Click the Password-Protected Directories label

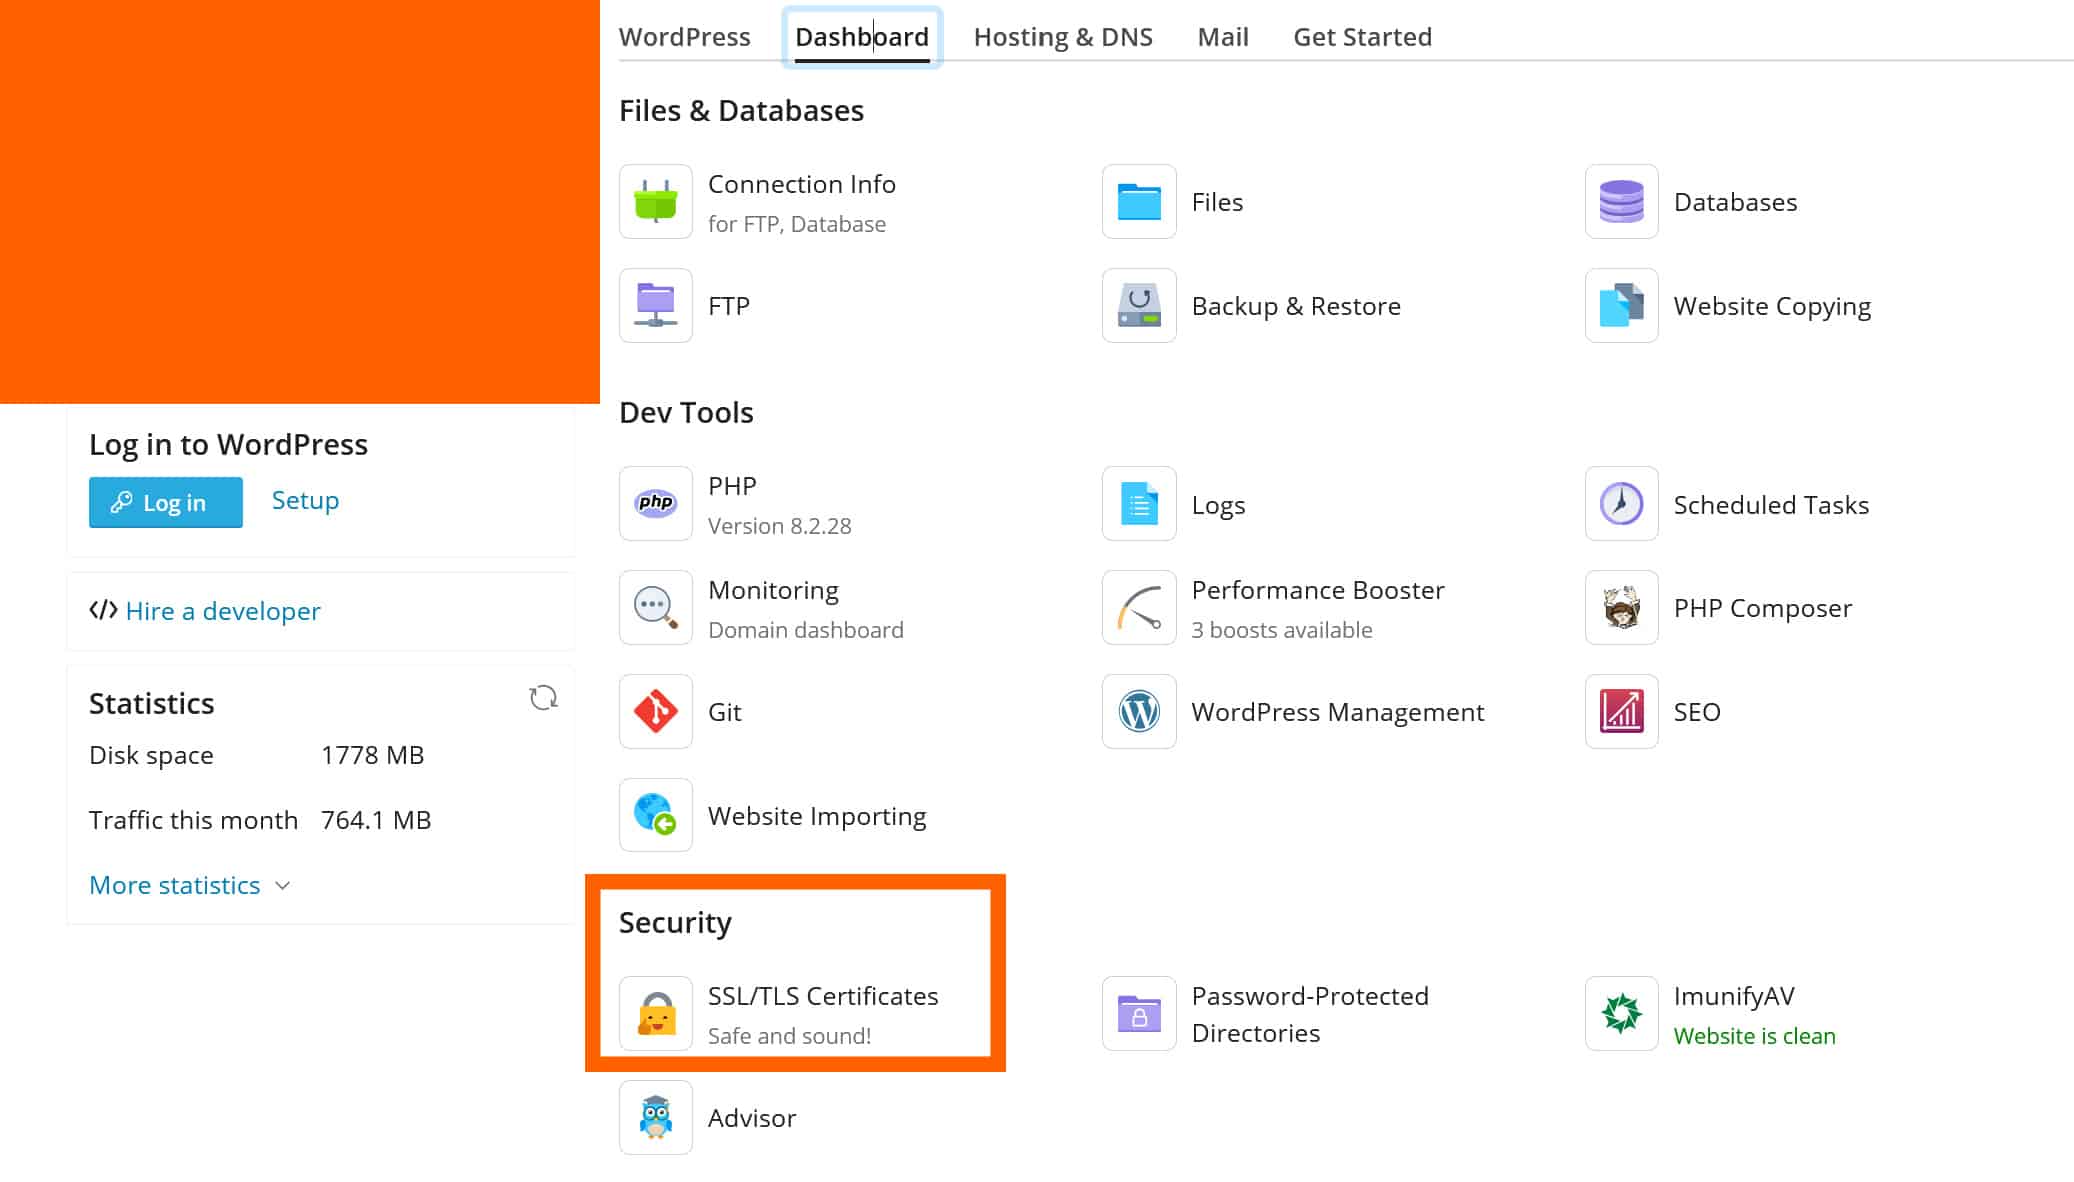click(1310, 1014)
